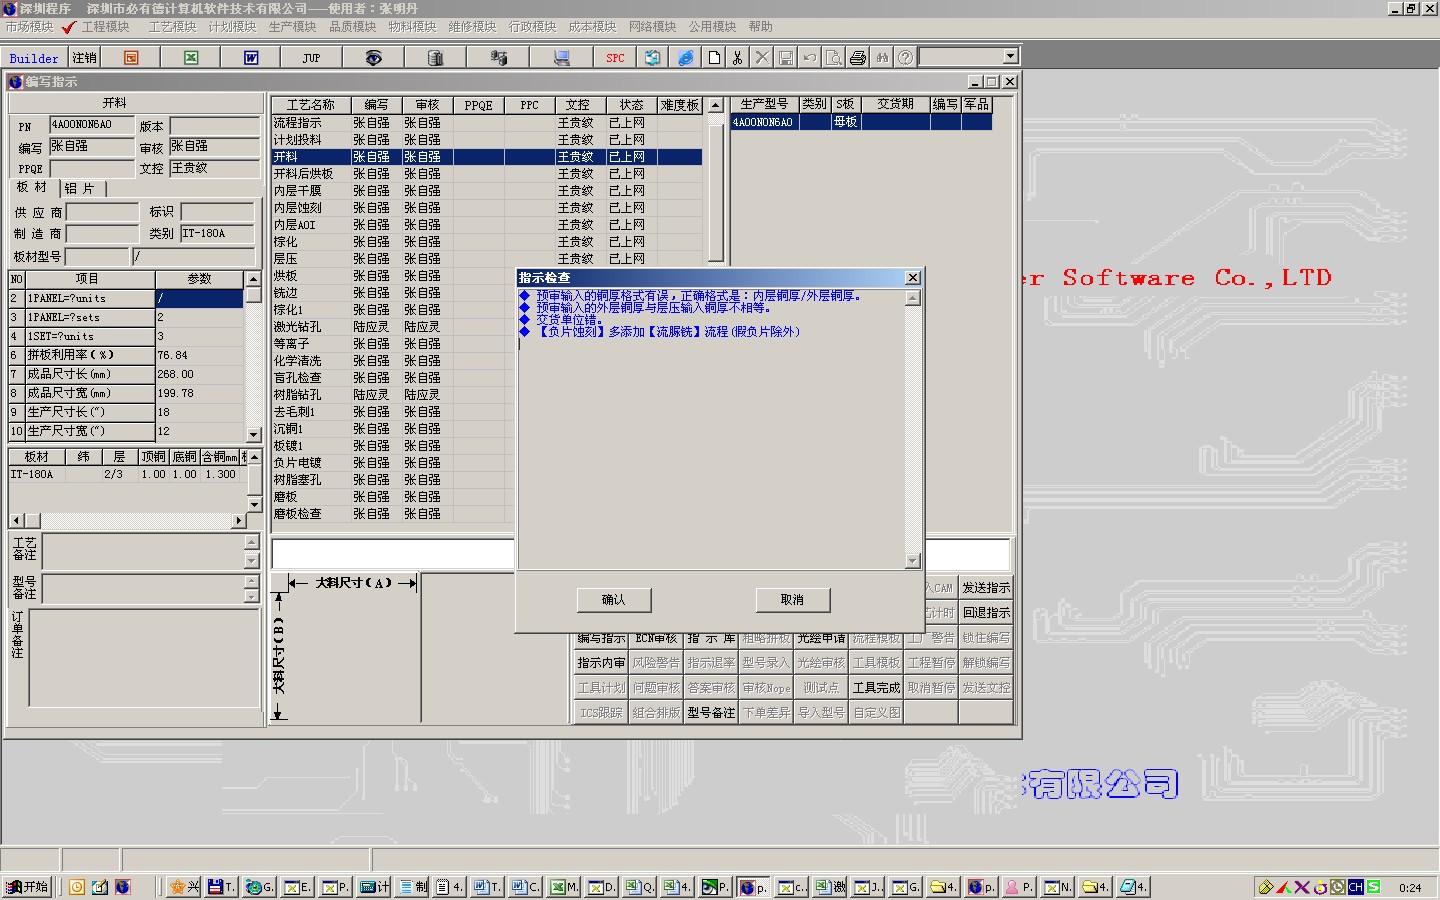The image size is (1440, 900).
Task: Click 确认 in the 指示检查 dialog
Action: (x=614, y=599)
